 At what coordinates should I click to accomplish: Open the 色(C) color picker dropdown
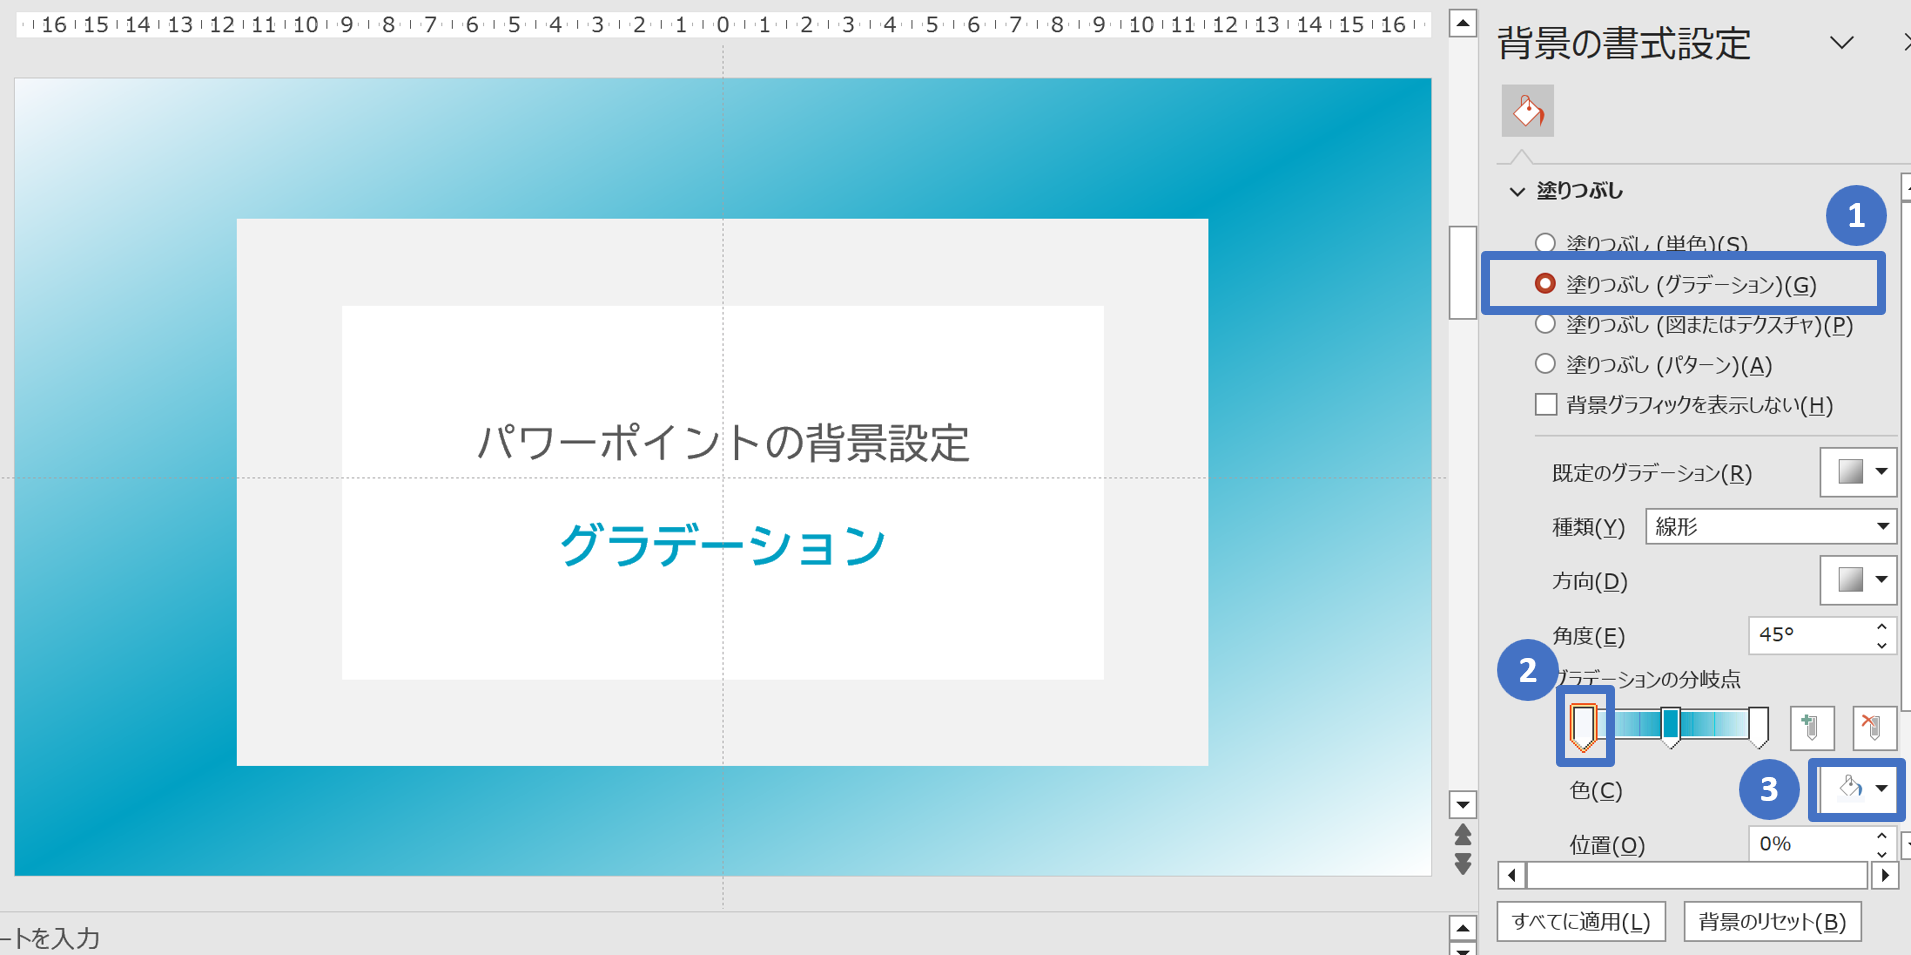(x=1858, y=789)
